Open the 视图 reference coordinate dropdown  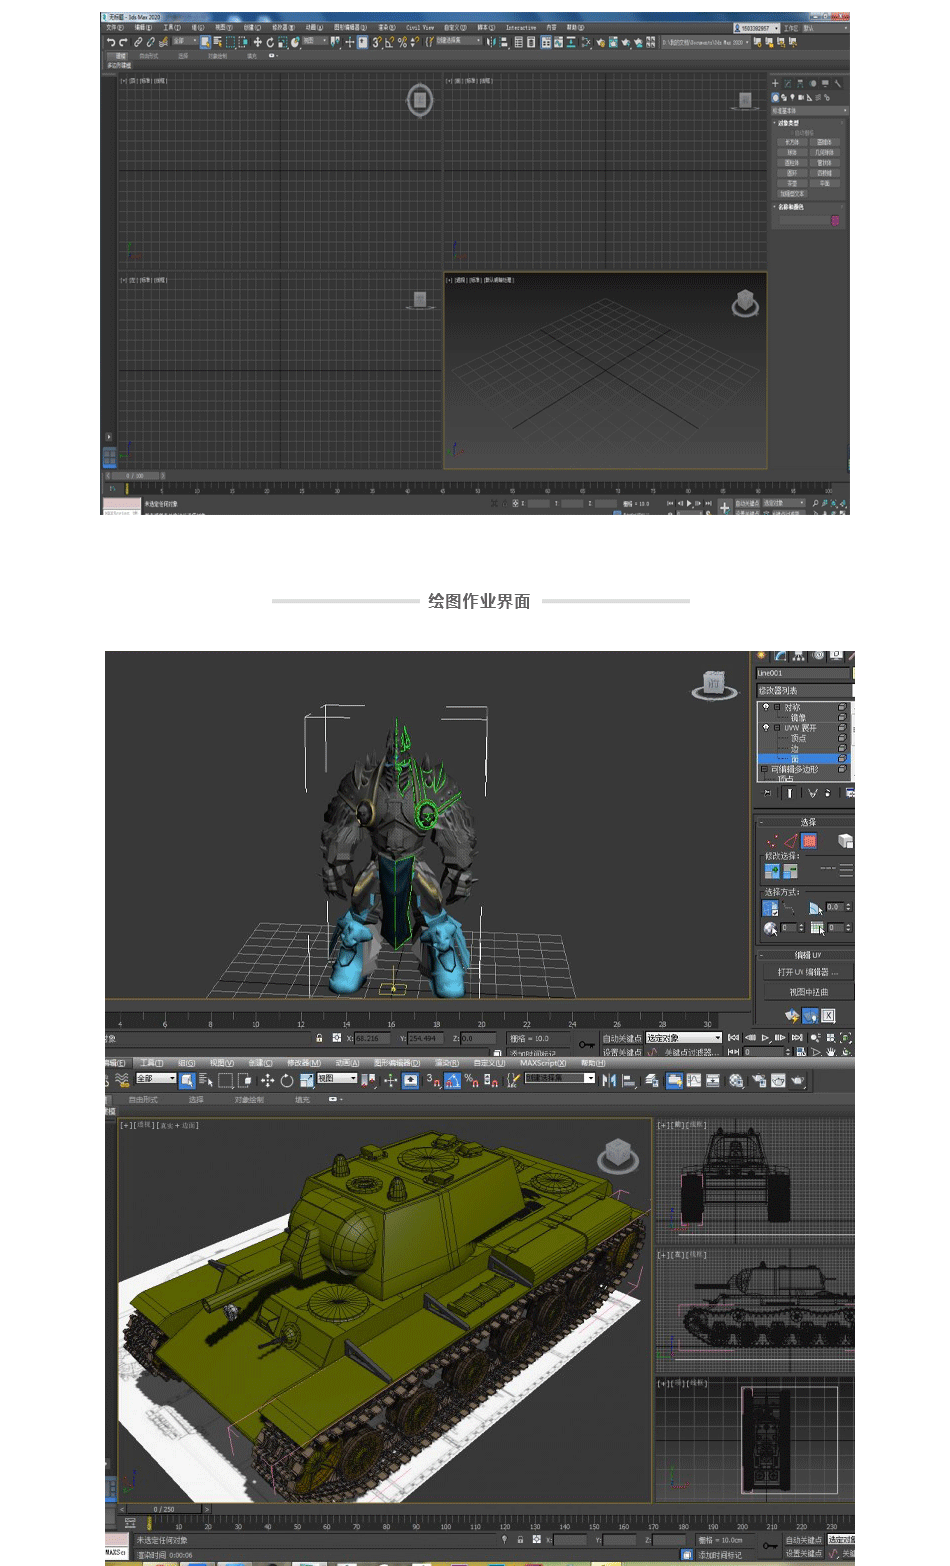click(337, 1078)
